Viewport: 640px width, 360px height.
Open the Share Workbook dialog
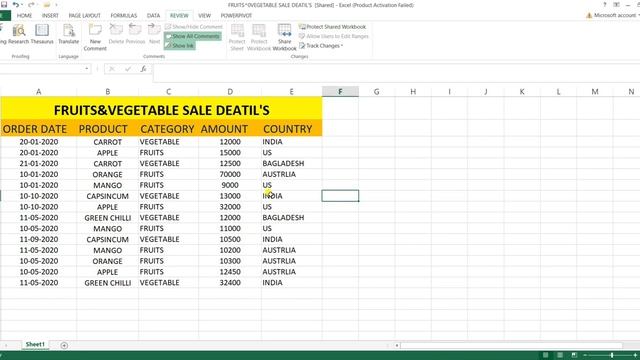click(284, 37)
